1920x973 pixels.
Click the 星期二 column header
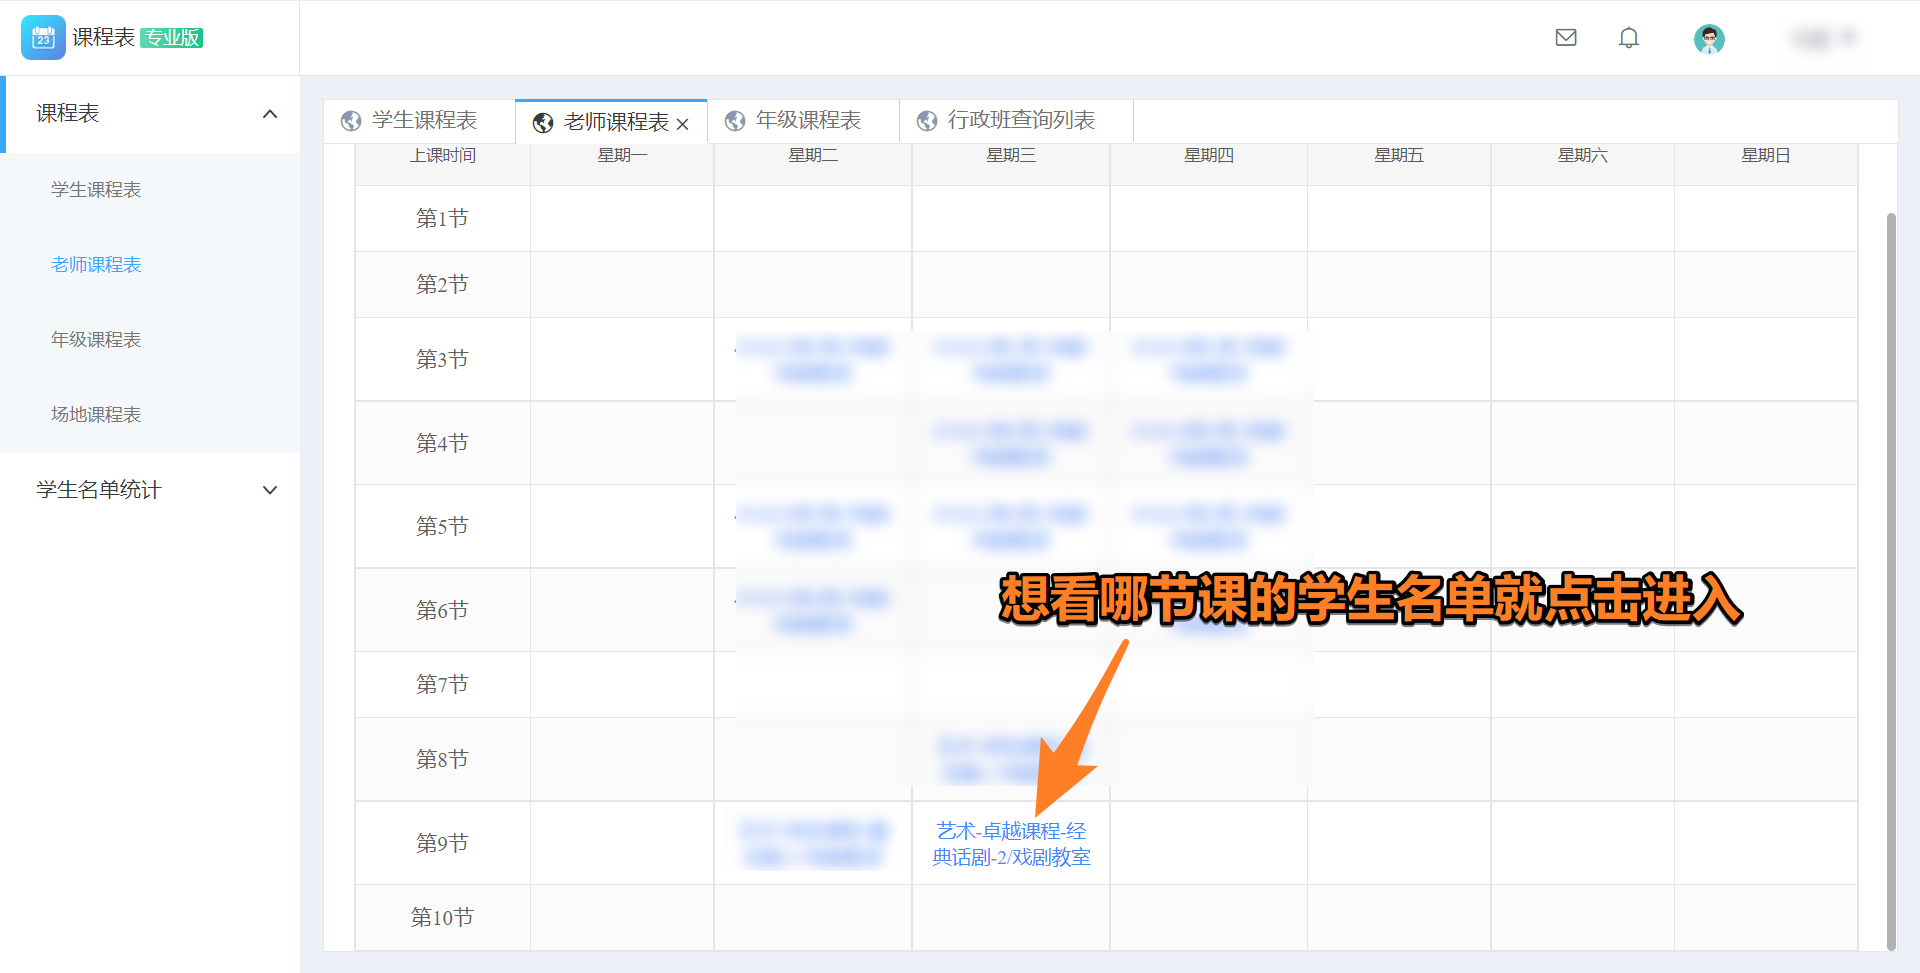pos(813,156)
